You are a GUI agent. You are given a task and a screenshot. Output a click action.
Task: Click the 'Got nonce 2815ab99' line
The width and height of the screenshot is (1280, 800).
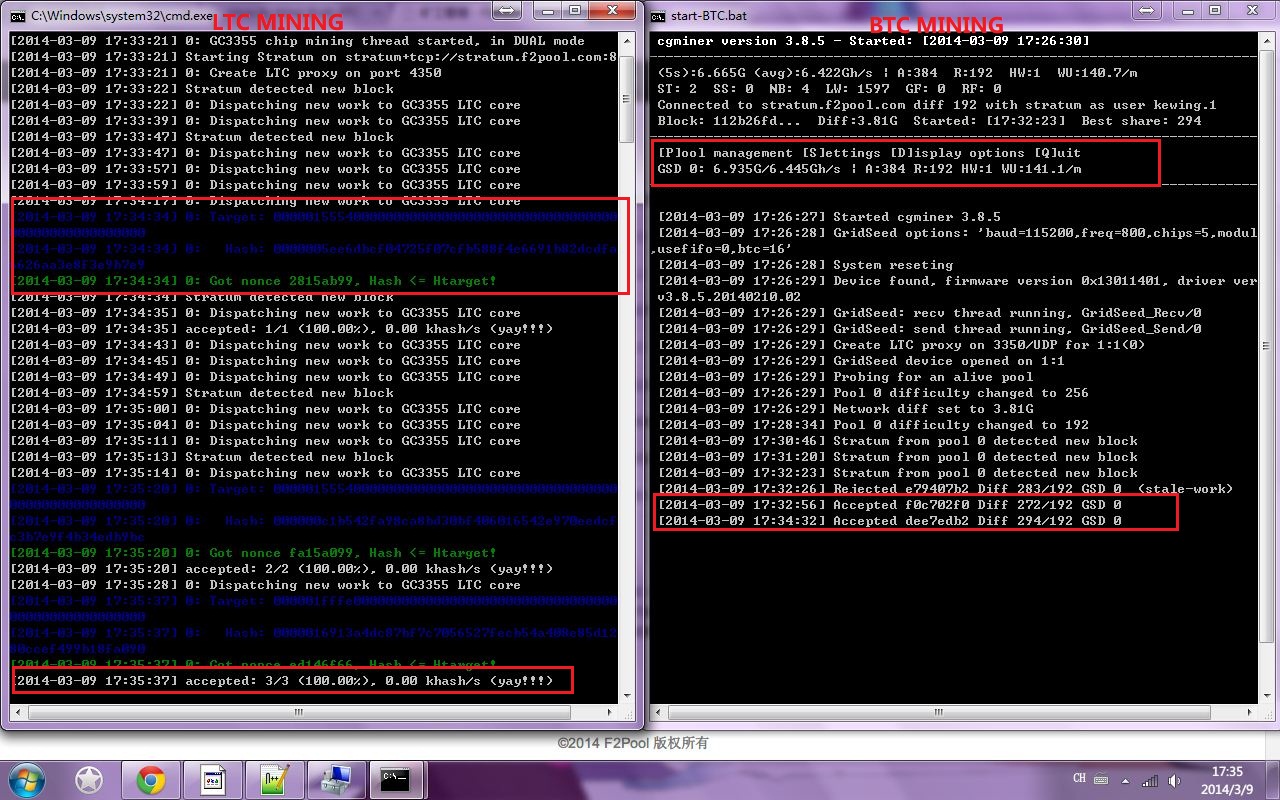coord(253,281)
